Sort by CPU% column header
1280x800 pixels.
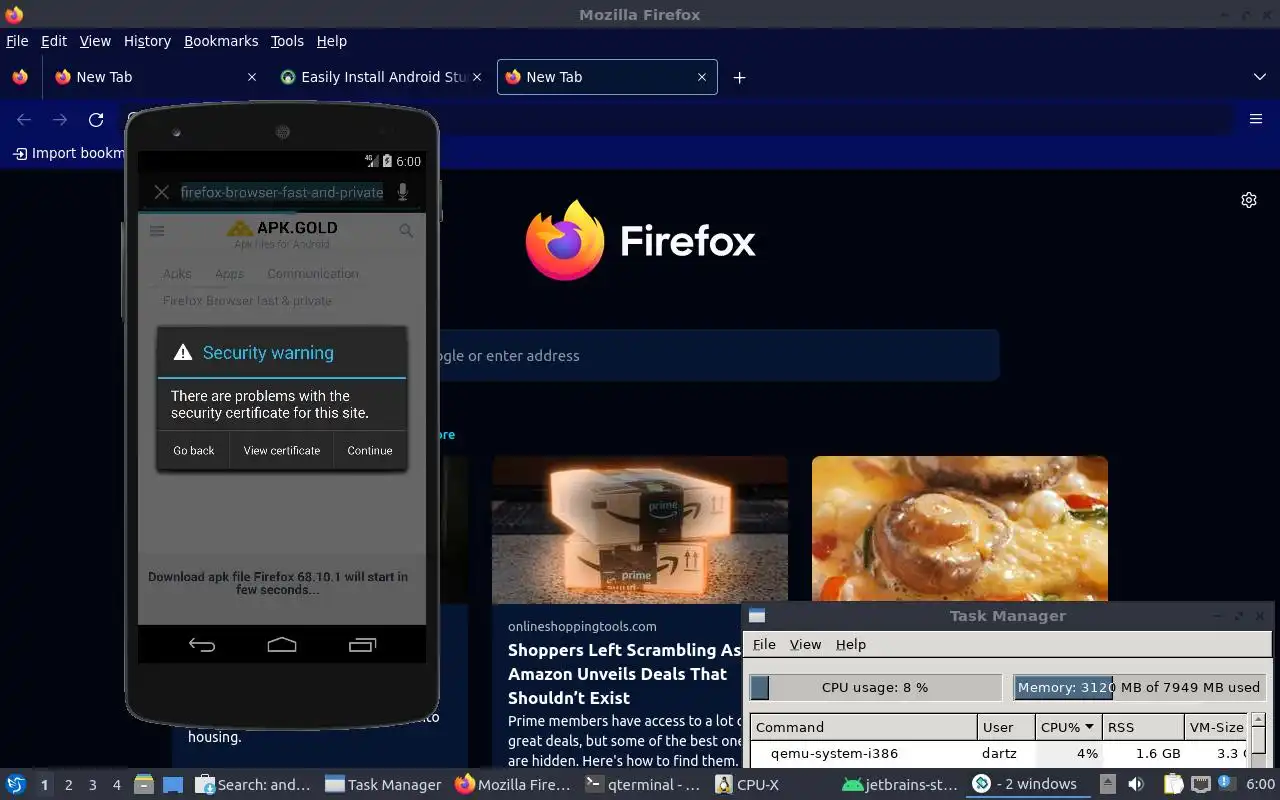1067,727
